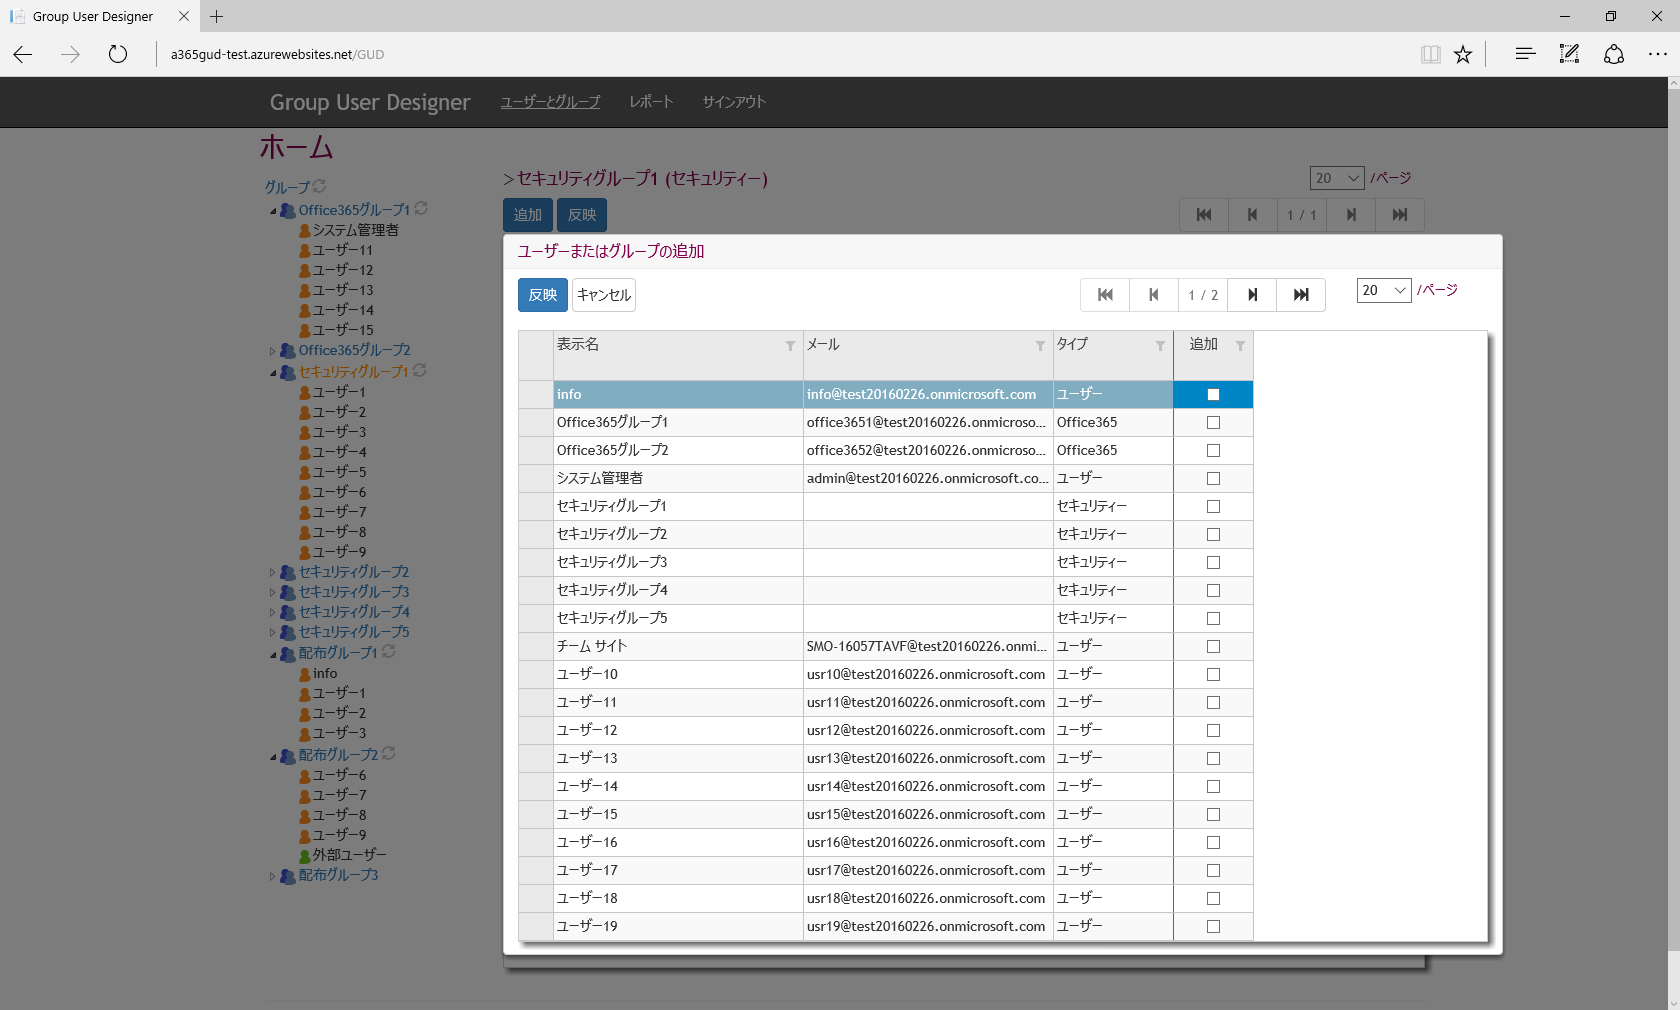1680x1010 pixels.
Task: Expand 配布グループ3 tree node
Action: 273,877
